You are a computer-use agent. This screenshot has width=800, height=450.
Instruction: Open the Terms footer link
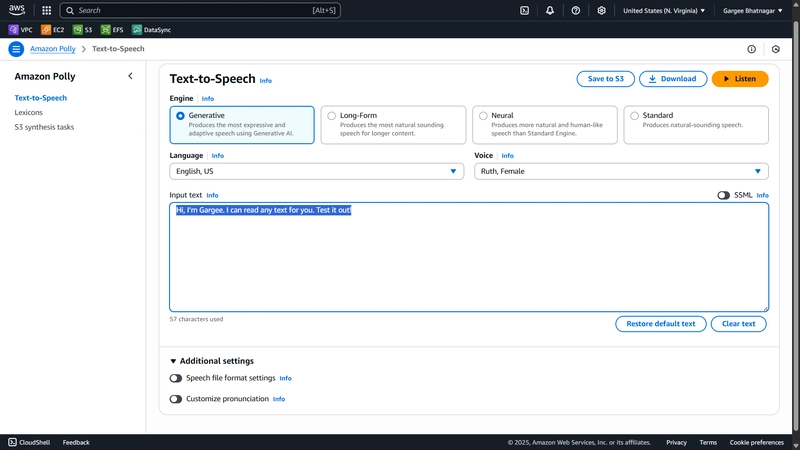708,442
